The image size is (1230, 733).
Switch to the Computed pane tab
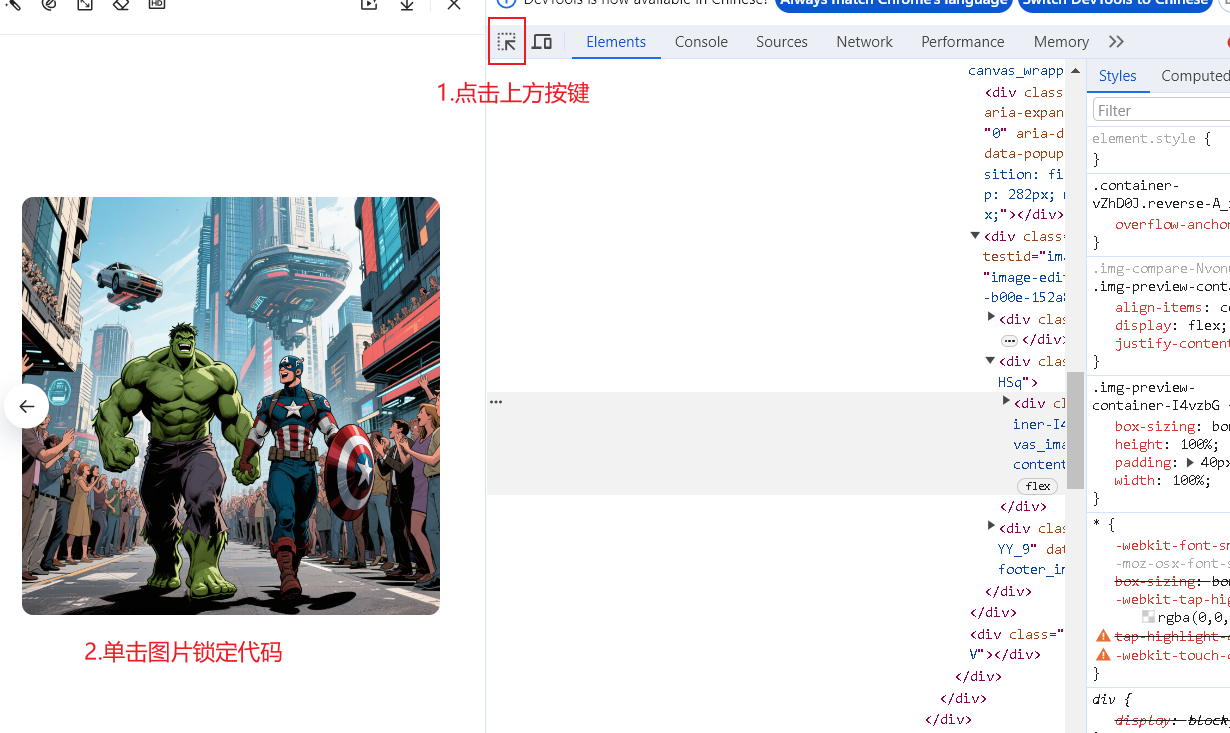(x=1195, y=76)
